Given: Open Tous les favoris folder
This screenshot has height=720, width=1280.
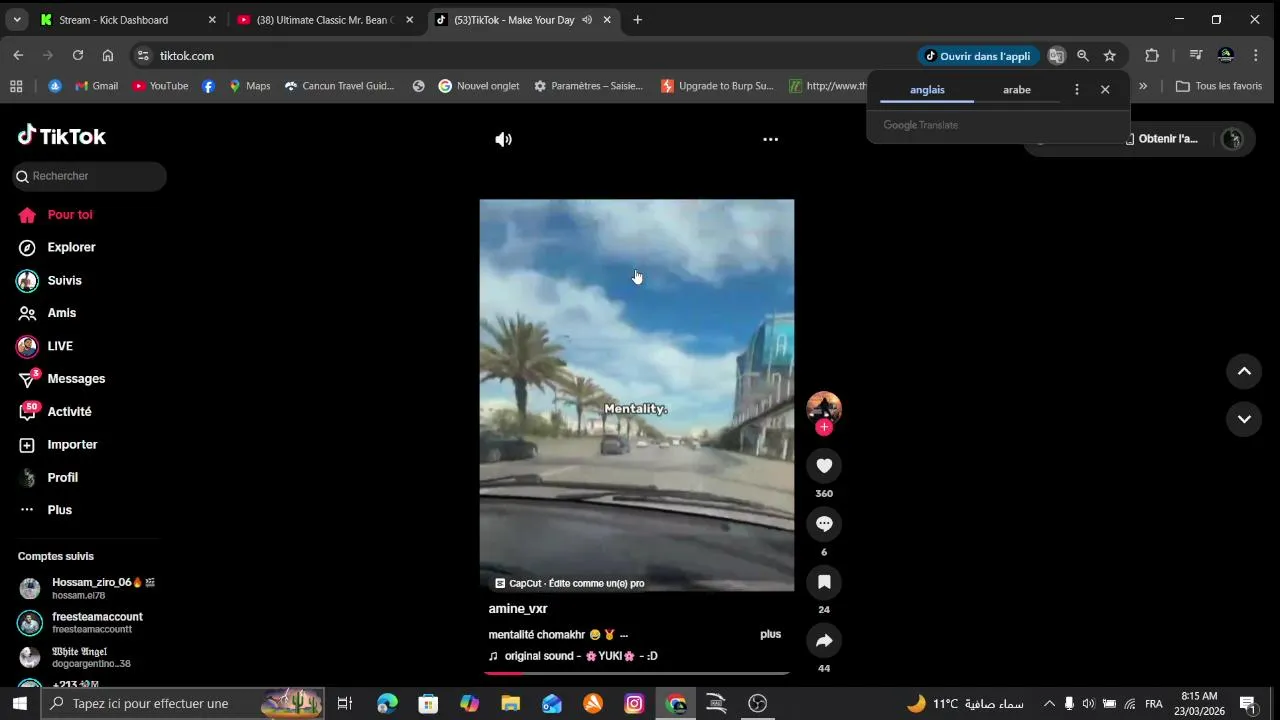Looking at the screenshot, I should (1218, 86).
